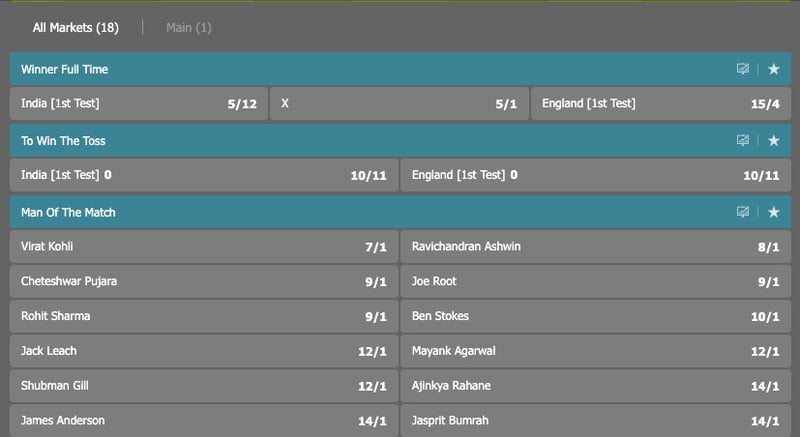Favorite the Man Of The Match market
This screenshot has height=437, width=800.
[x=773, y=212]
